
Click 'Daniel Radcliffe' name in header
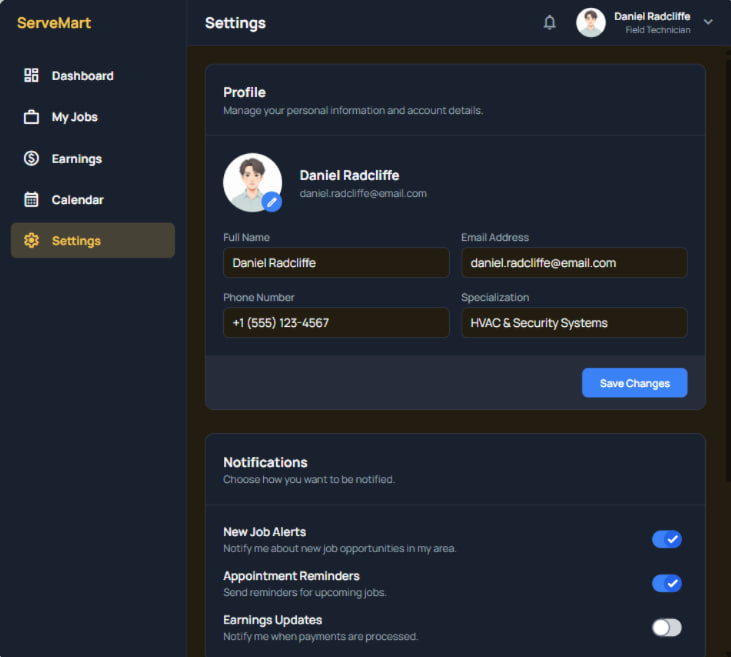pos(652,16)
